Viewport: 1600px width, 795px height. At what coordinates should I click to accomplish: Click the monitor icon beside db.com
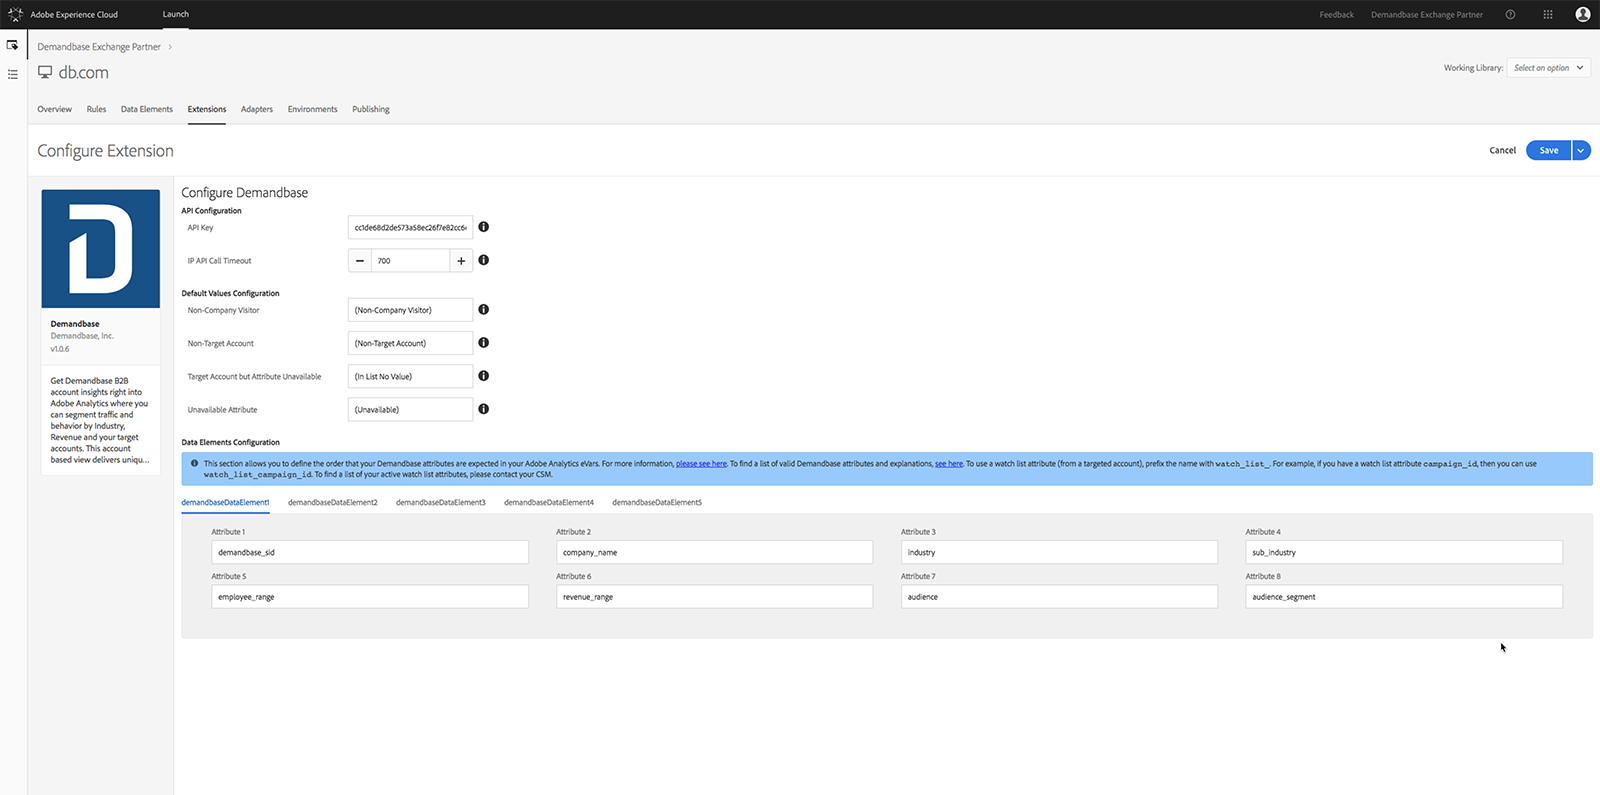(x=45, y=72)
